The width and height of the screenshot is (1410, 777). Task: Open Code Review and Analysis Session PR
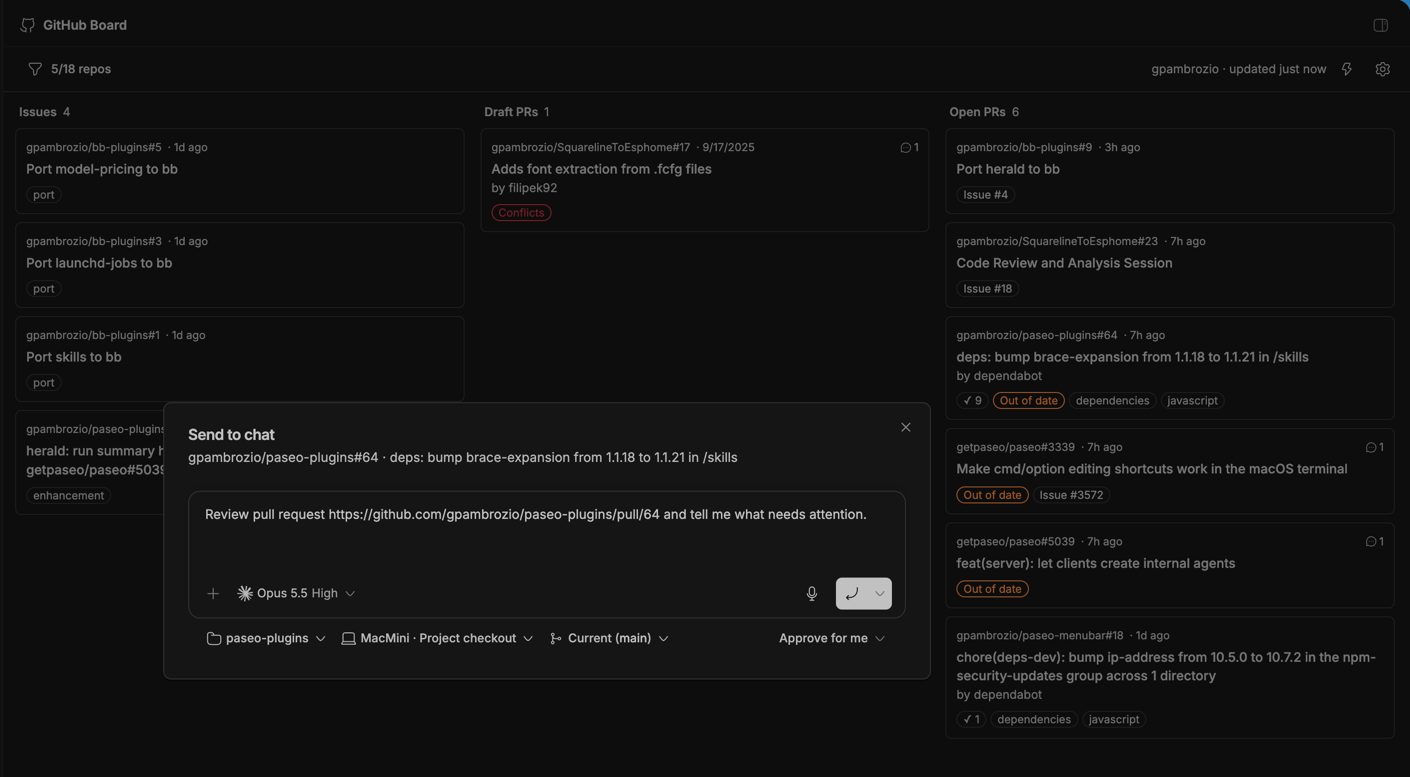tap(1169, 265)
